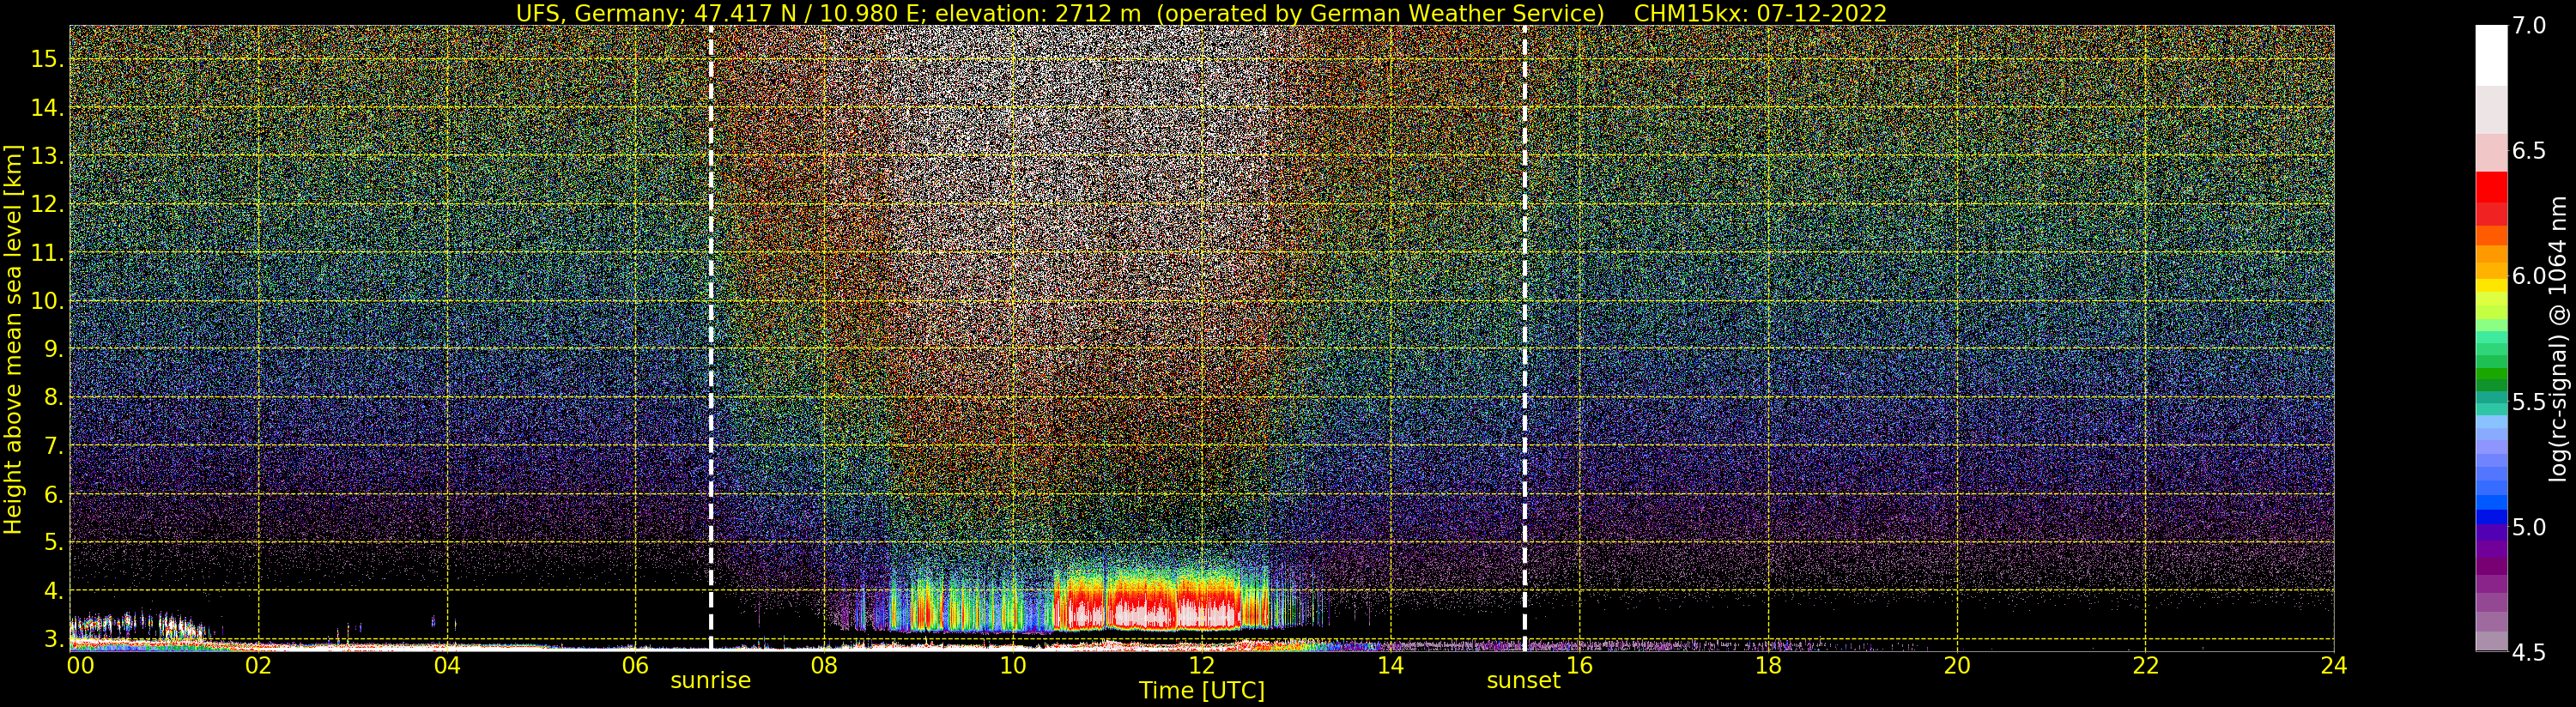Viewport: 2576px width, 707px height.
Task: Click the "7.0" colorbar tick value
Action: [2529, 26]
